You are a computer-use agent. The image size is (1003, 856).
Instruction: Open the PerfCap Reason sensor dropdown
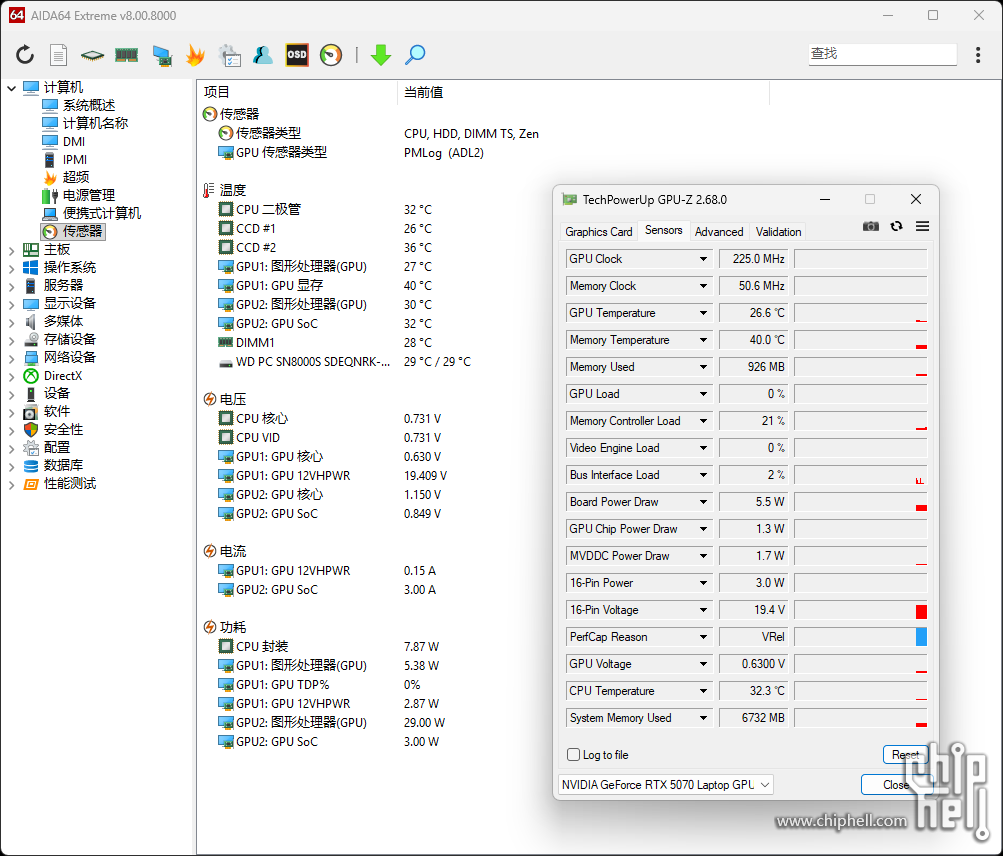[x=703, y=637]
